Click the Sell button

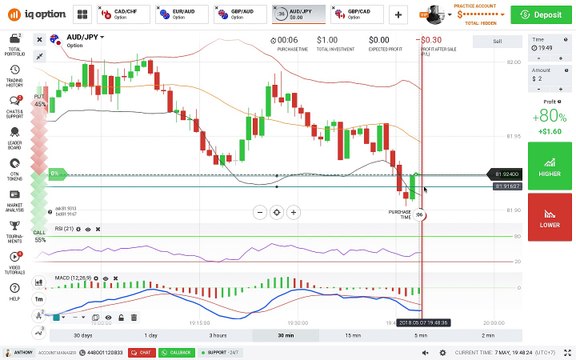pyautogui.click(x=497, y=41)
